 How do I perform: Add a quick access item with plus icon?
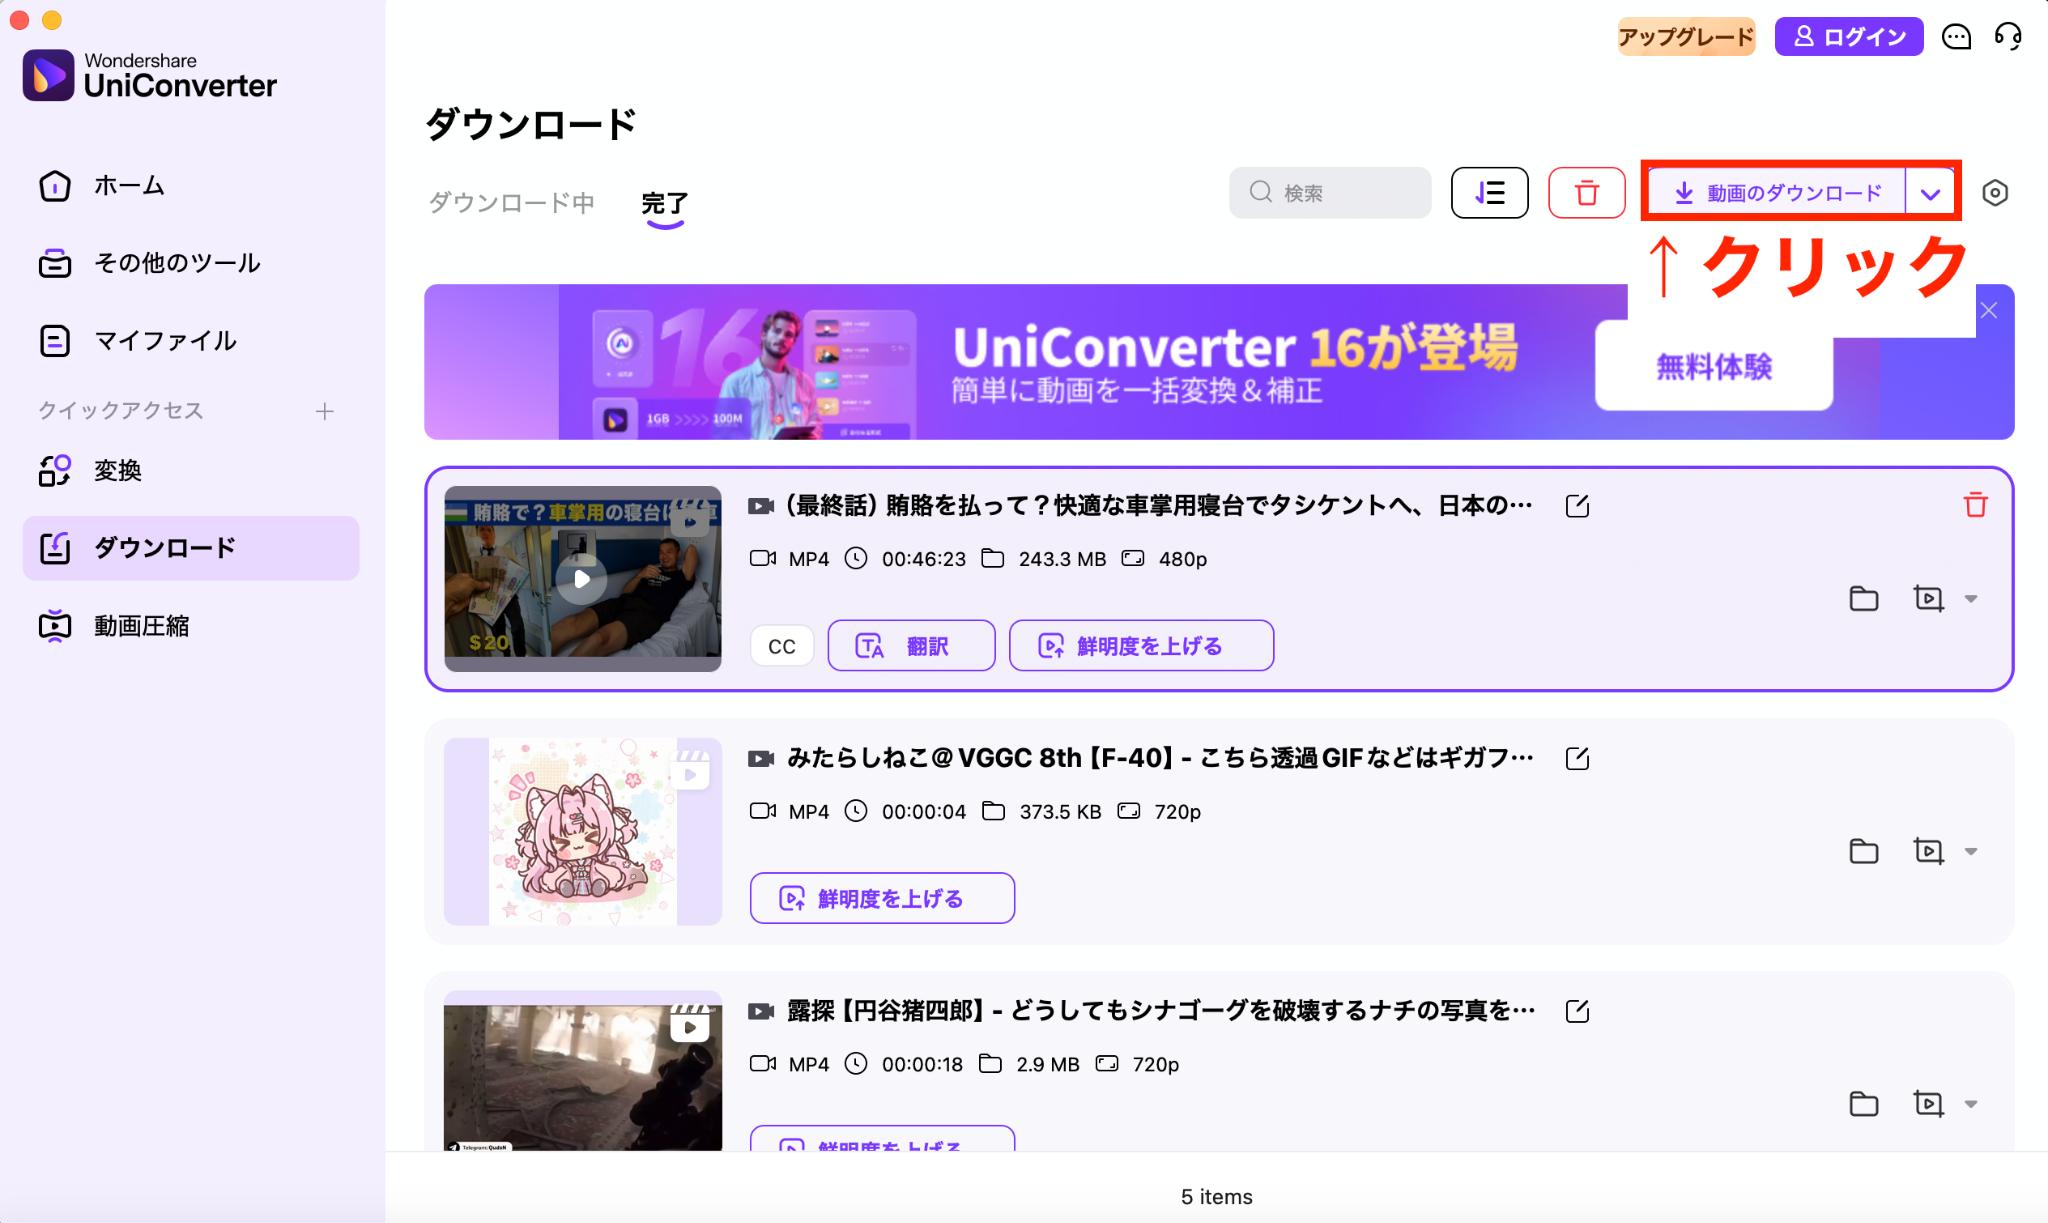tap(324, 411)
